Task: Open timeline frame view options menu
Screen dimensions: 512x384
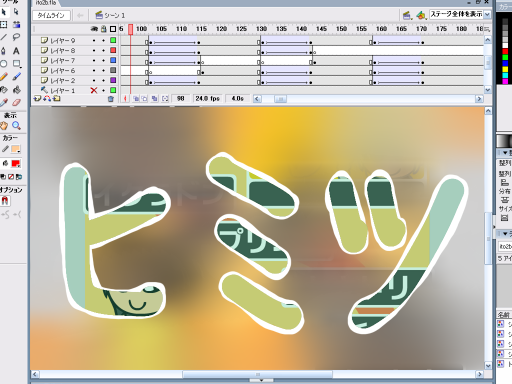Action: coord(487,29)
